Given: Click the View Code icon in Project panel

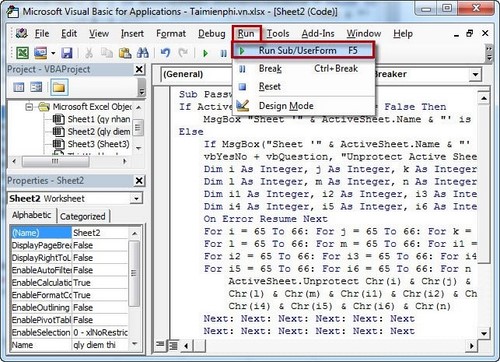Looking at the screenshot, I should point(19,87).
